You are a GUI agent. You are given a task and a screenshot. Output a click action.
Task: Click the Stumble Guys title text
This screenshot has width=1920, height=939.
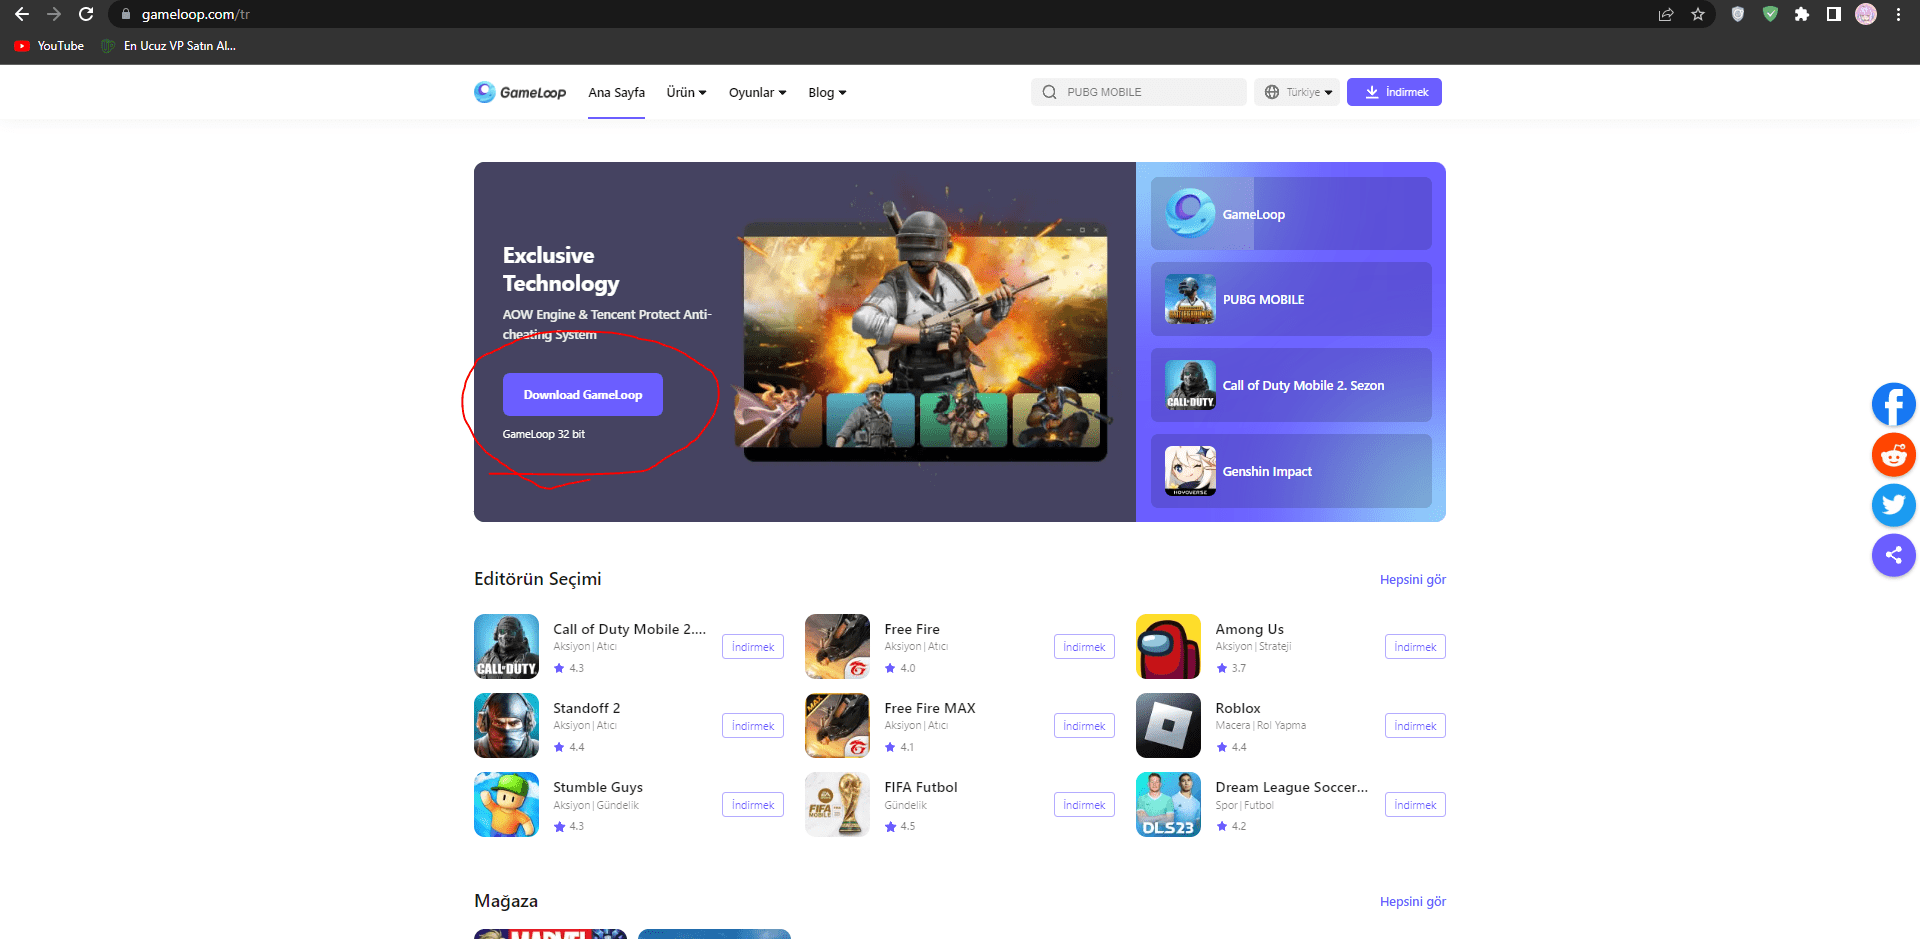(598, 787)
